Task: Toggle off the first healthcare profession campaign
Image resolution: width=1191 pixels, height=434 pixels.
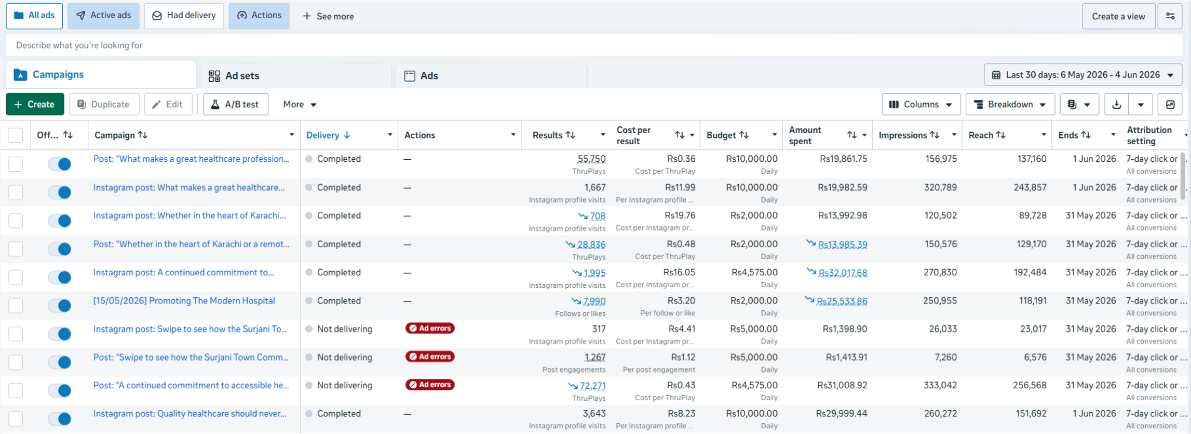Action: (x=59, y=163)
